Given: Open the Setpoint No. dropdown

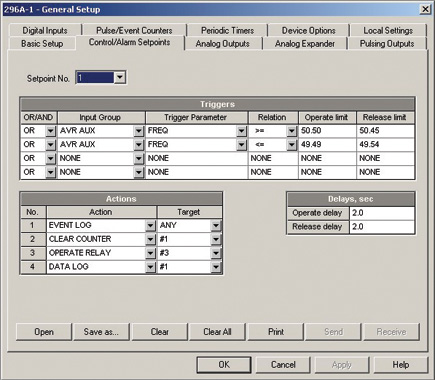Looking at the screenshot, I should 120,78.
